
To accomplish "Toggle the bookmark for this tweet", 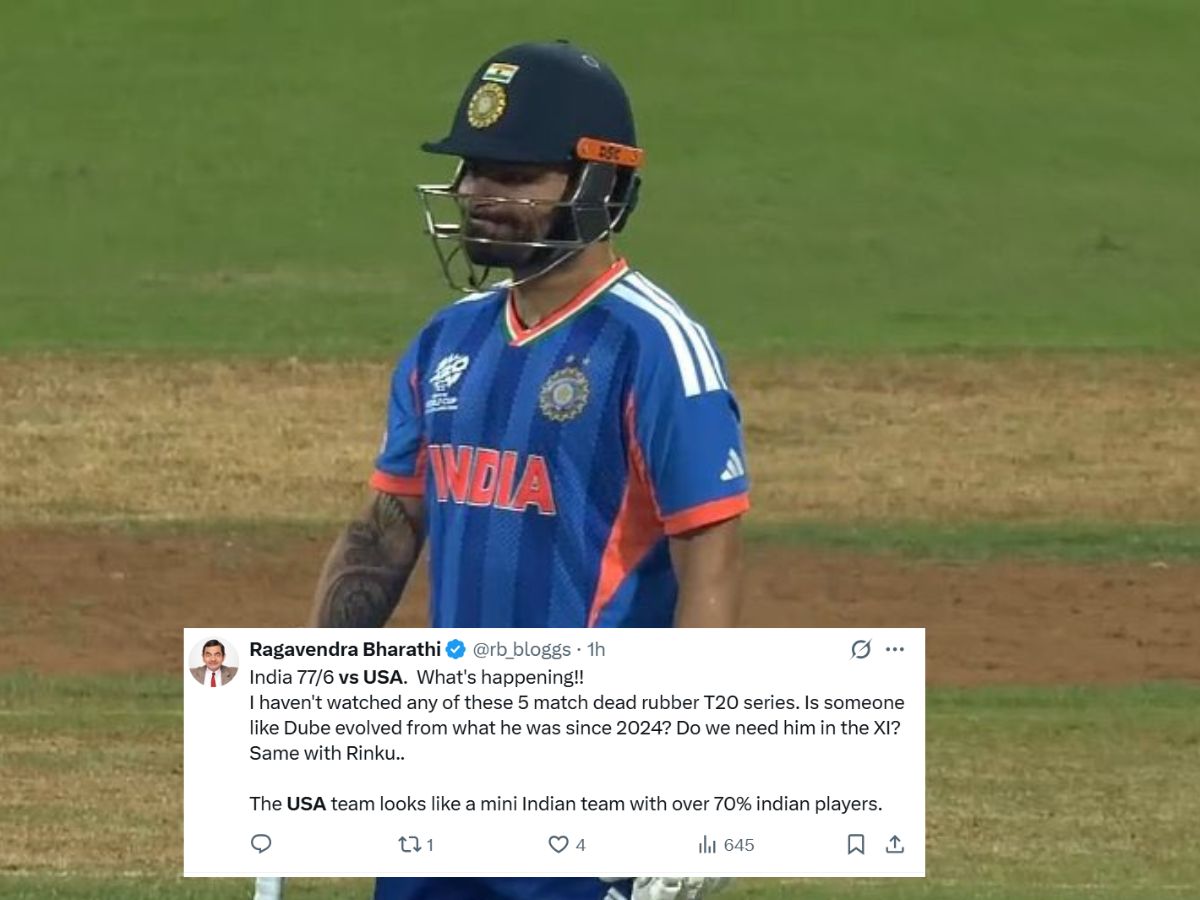I will [856, 844].
